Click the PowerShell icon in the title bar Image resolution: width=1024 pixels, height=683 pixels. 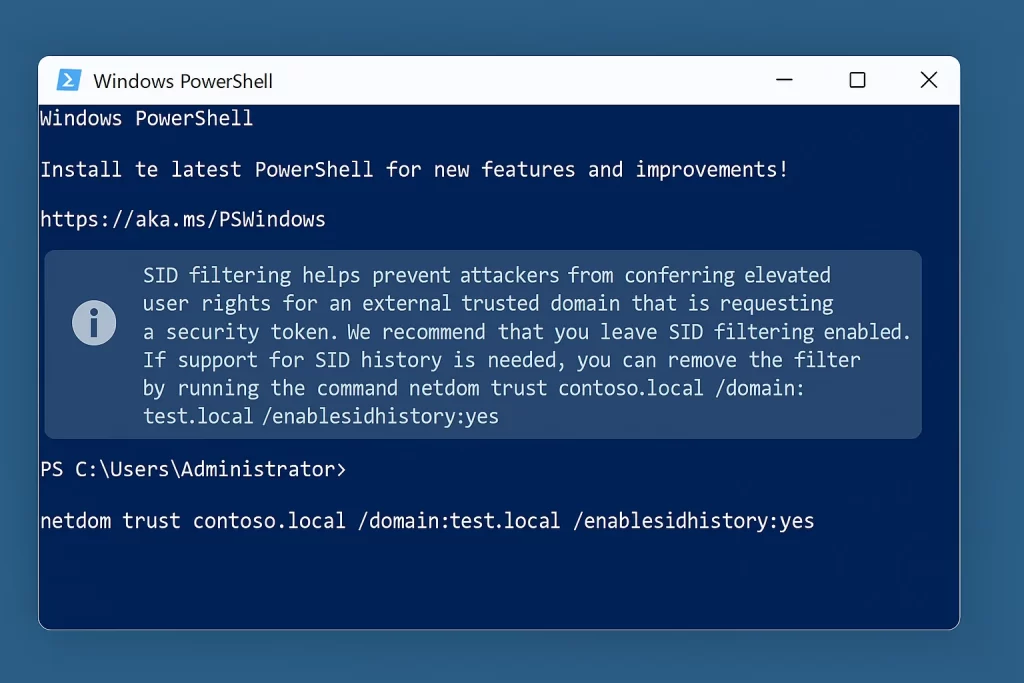click(69, 80)
